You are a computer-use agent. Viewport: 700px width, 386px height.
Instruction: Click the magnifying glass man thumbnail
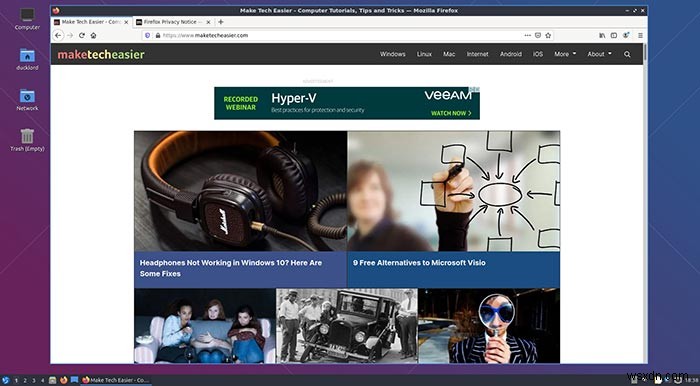tap(489, 326)
